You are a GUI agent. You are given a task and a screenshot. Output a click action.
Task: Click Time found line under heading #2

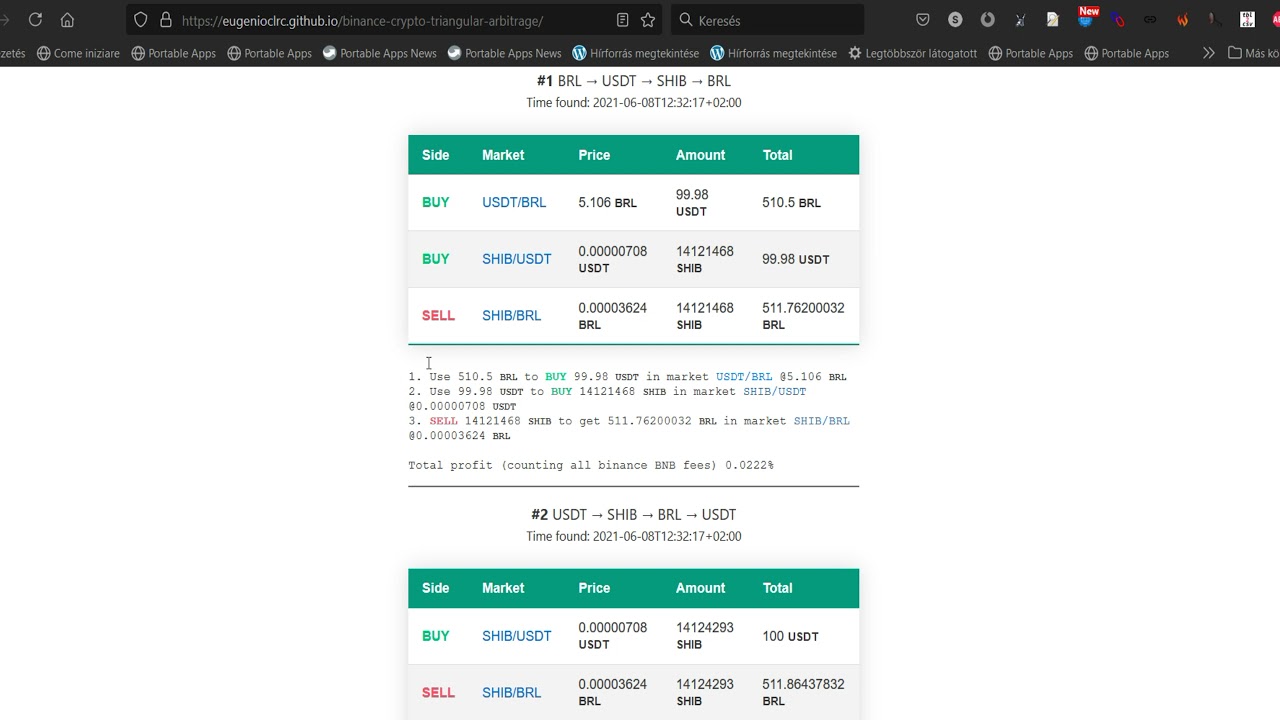[633, 537]
